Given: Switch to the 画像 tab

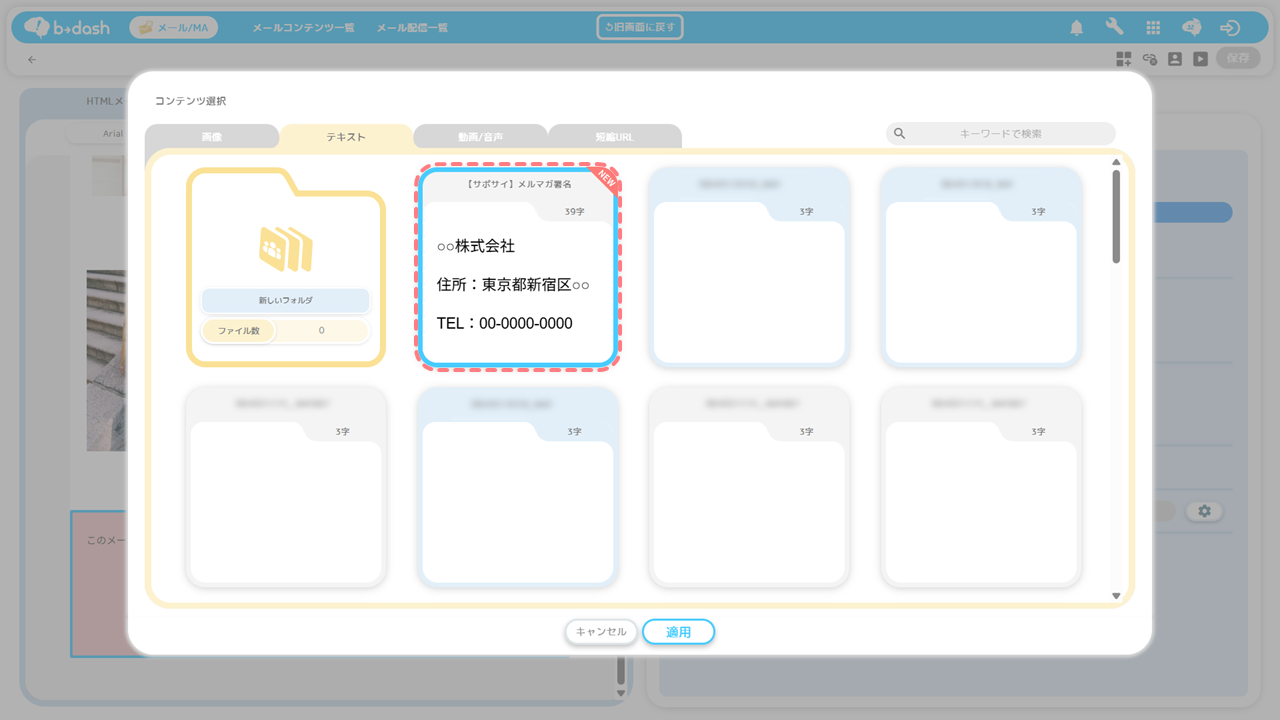Looking at the screenshot, I should click(x=212, y=137).
